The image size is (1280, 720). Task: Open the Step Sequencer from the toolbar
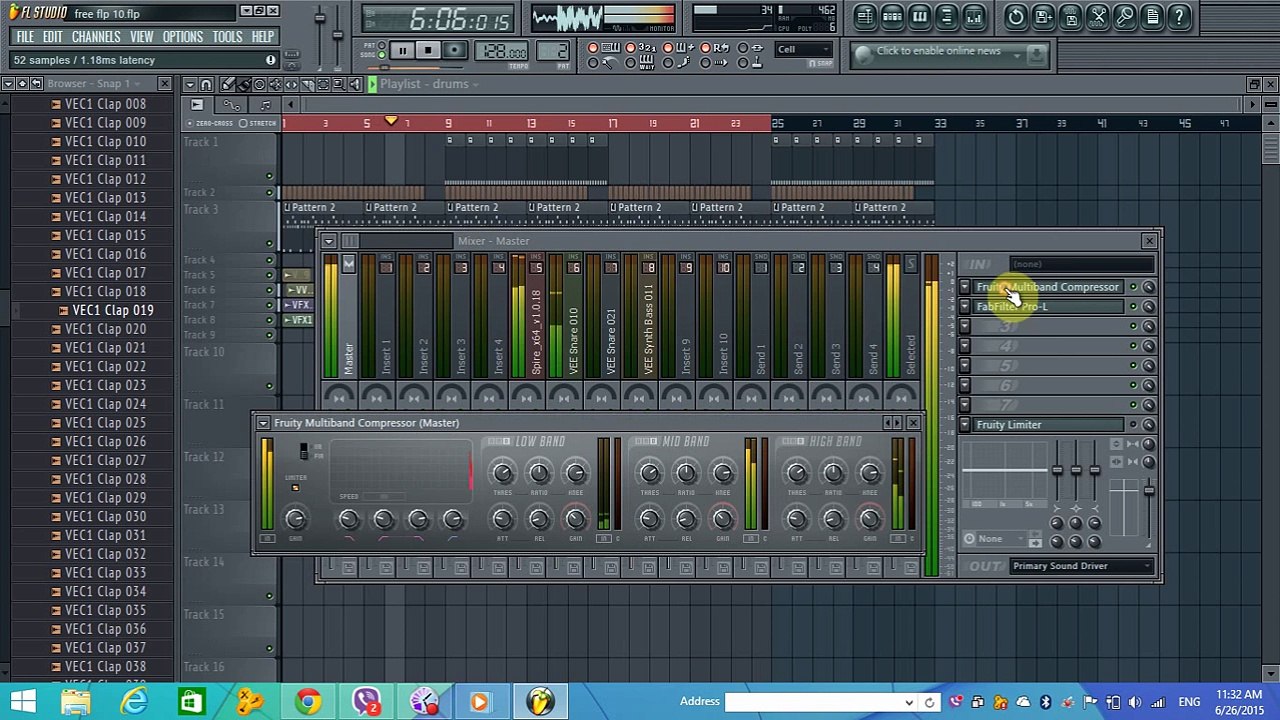coord(892,16)
